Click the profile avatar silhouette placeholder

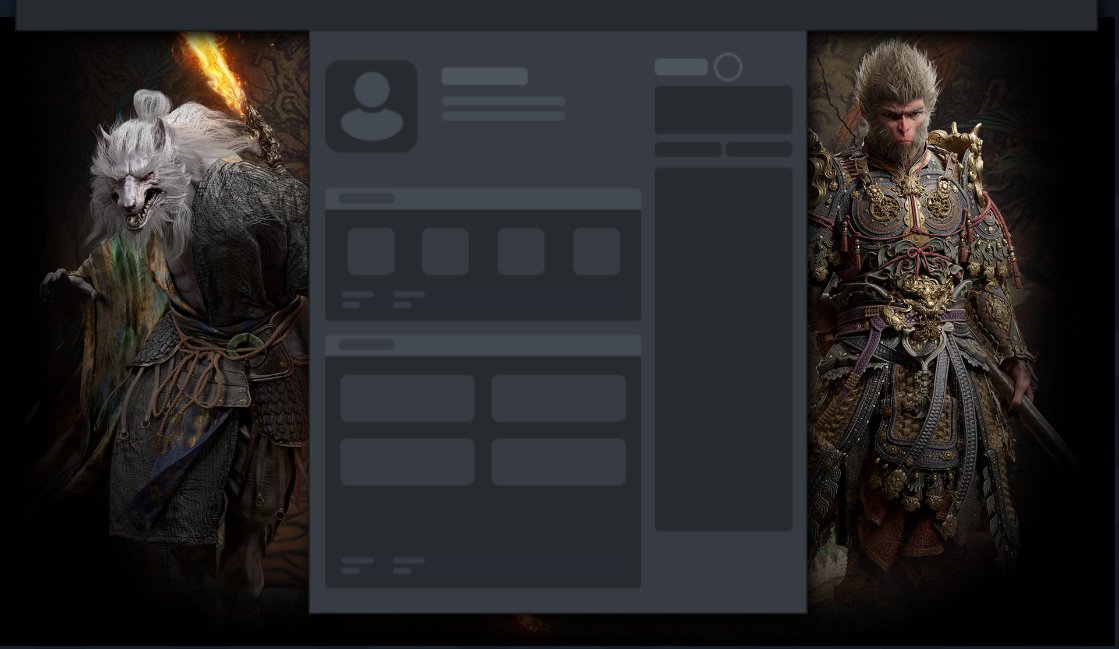pos(371,106)
